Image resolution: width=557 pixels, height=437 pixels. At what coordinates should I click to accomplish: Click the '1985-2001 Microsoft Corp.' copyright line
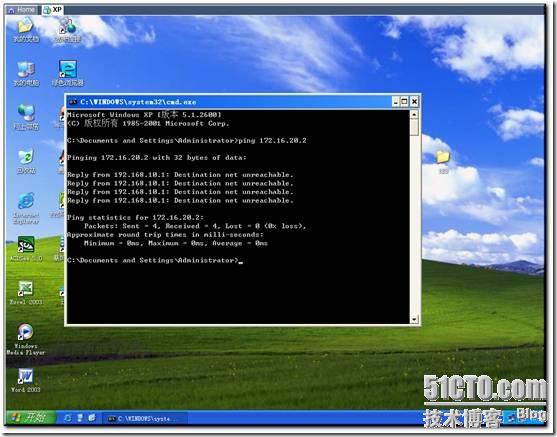click(x=148, y=123)
